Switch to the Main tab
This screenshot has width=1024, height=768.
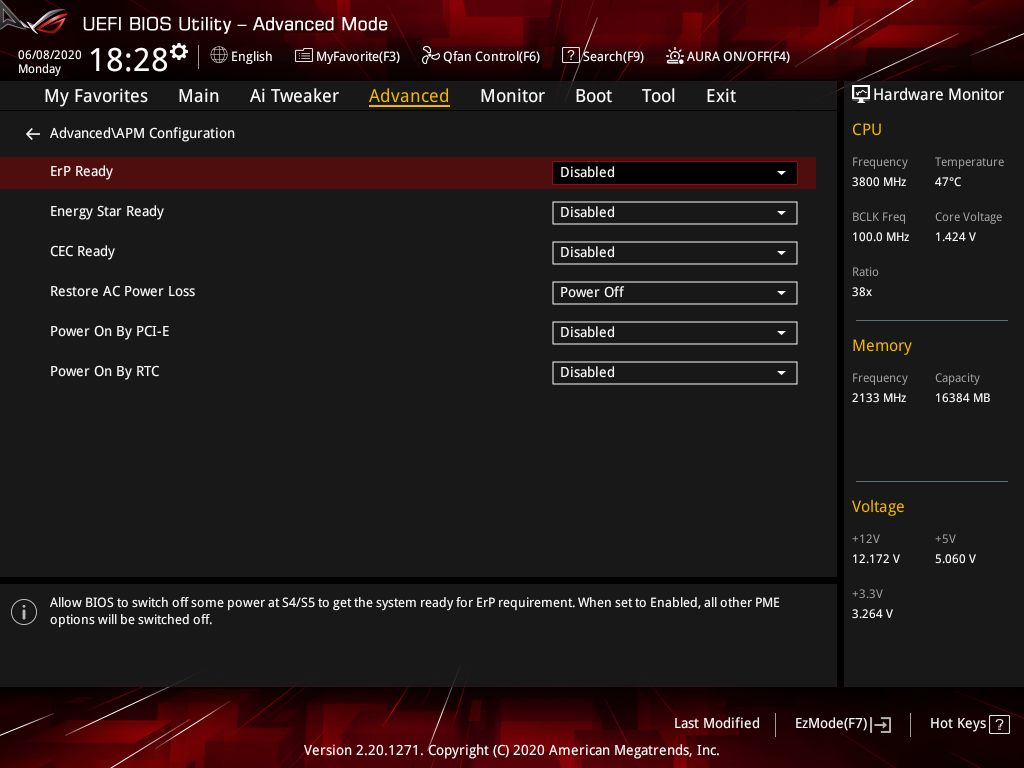(199, 96)
